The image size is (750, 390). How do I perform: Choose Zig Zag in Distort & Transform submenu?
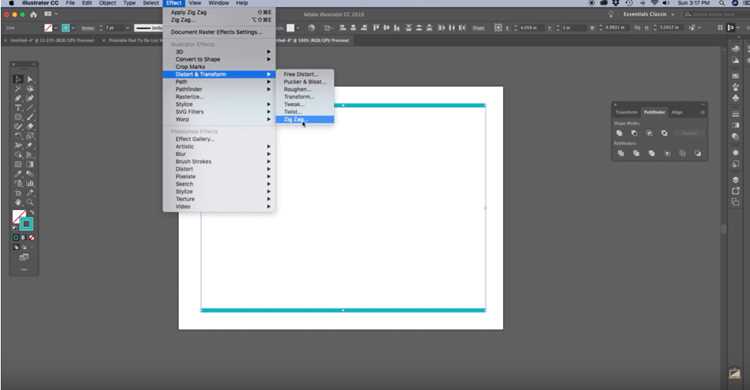pos(305,119)
